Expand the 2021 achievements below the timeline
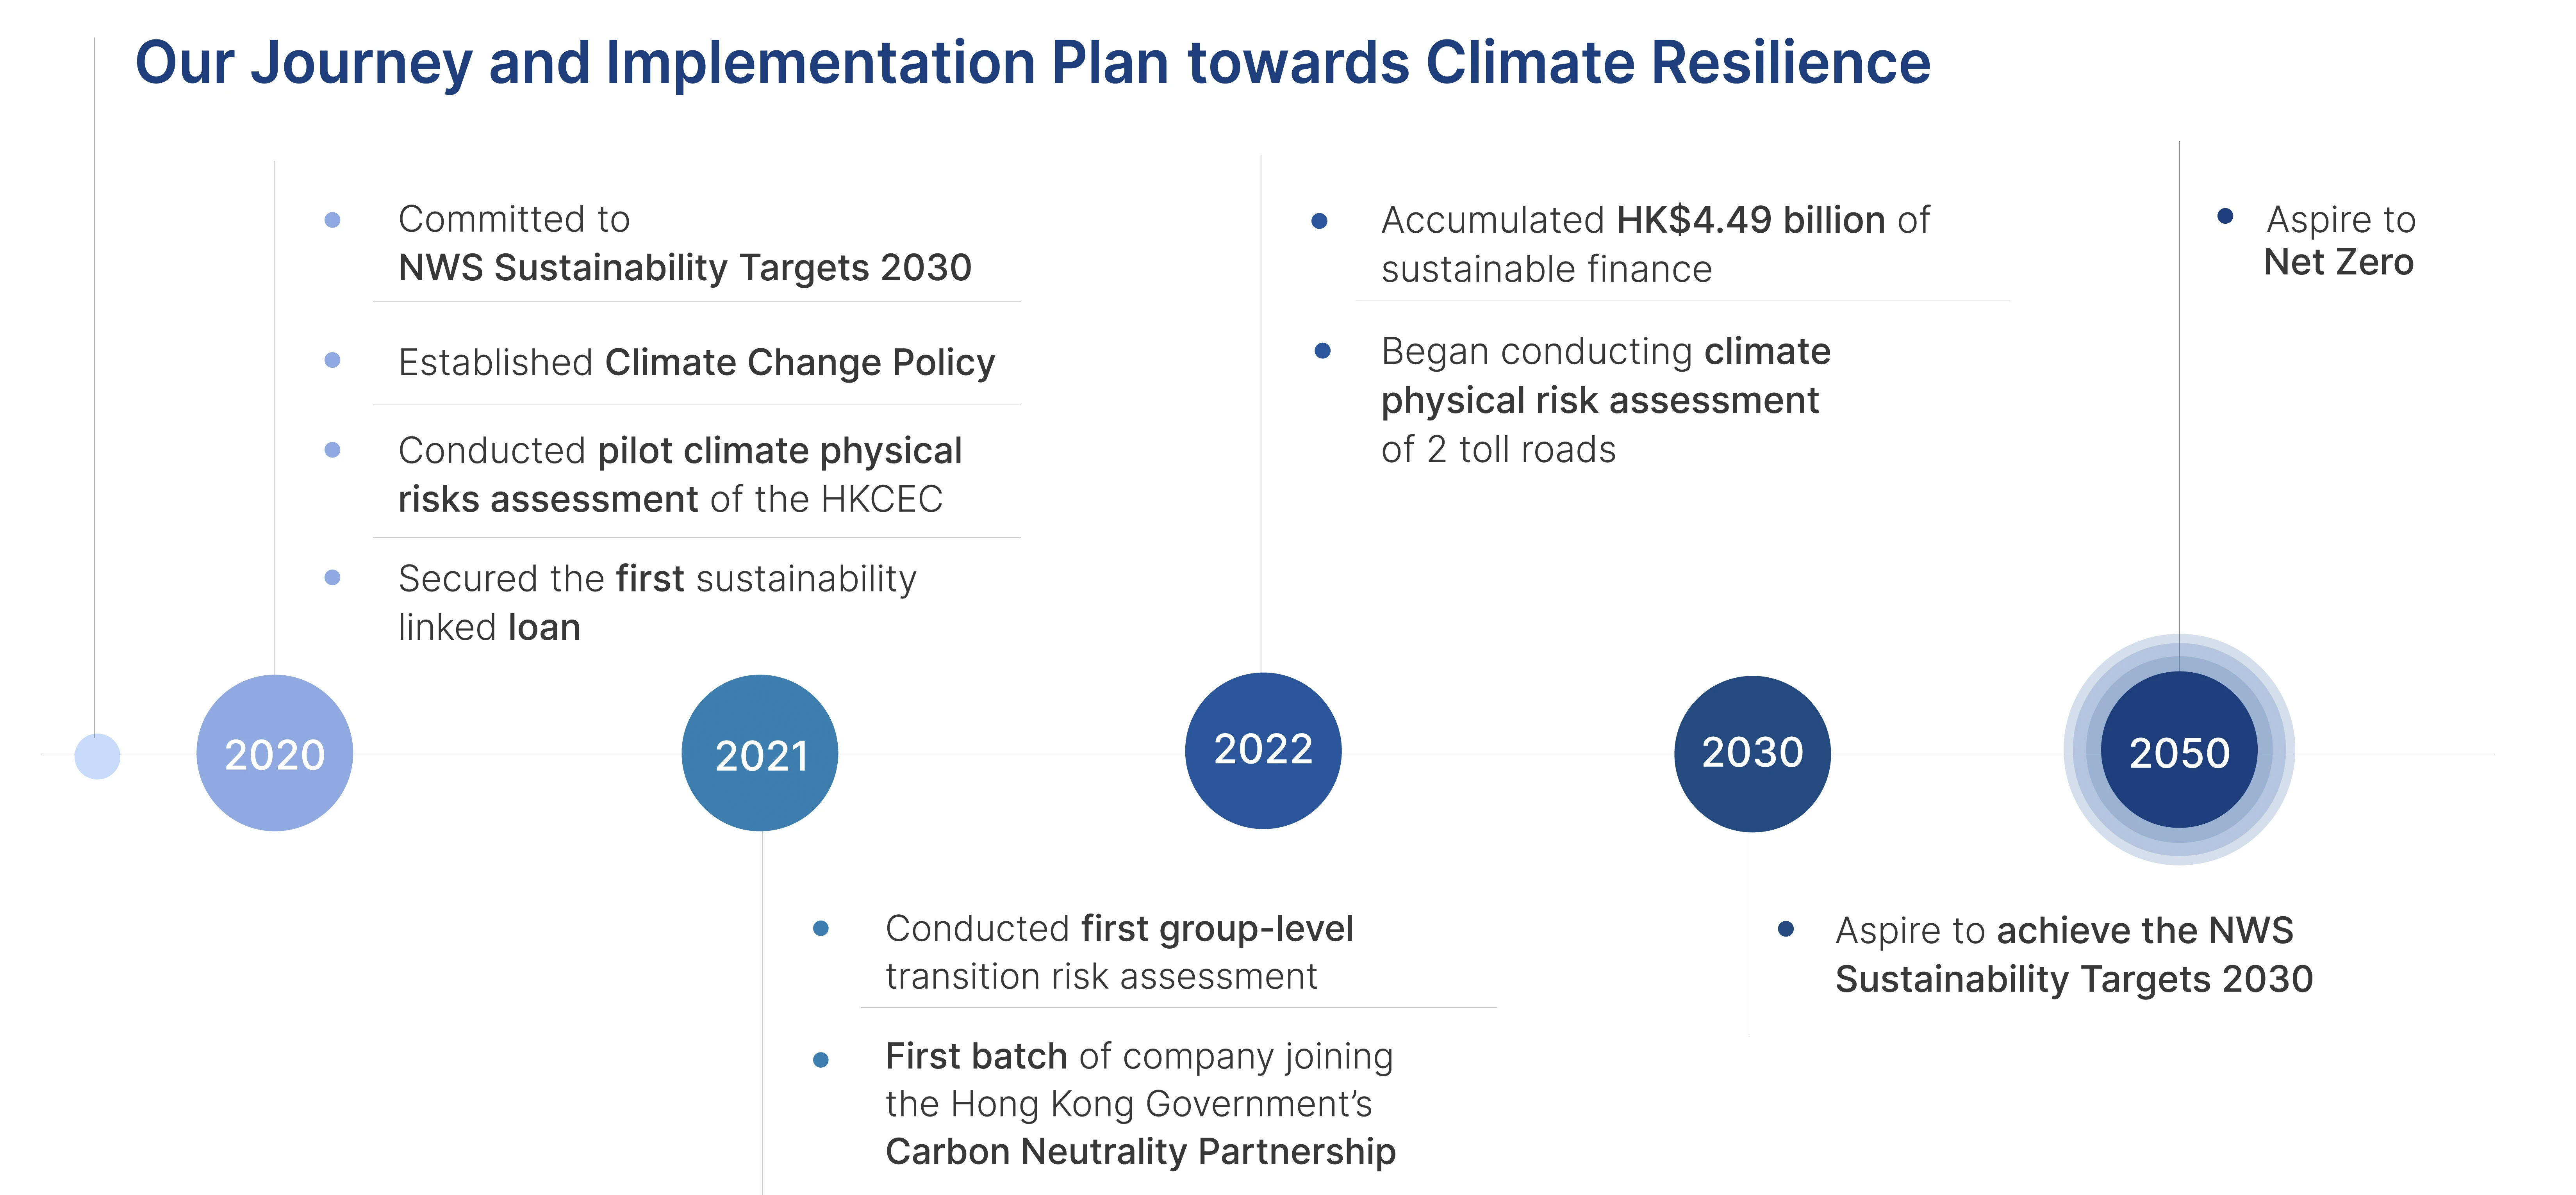Screen dimensions: 2576x1195 (x=1140, y=1040)
